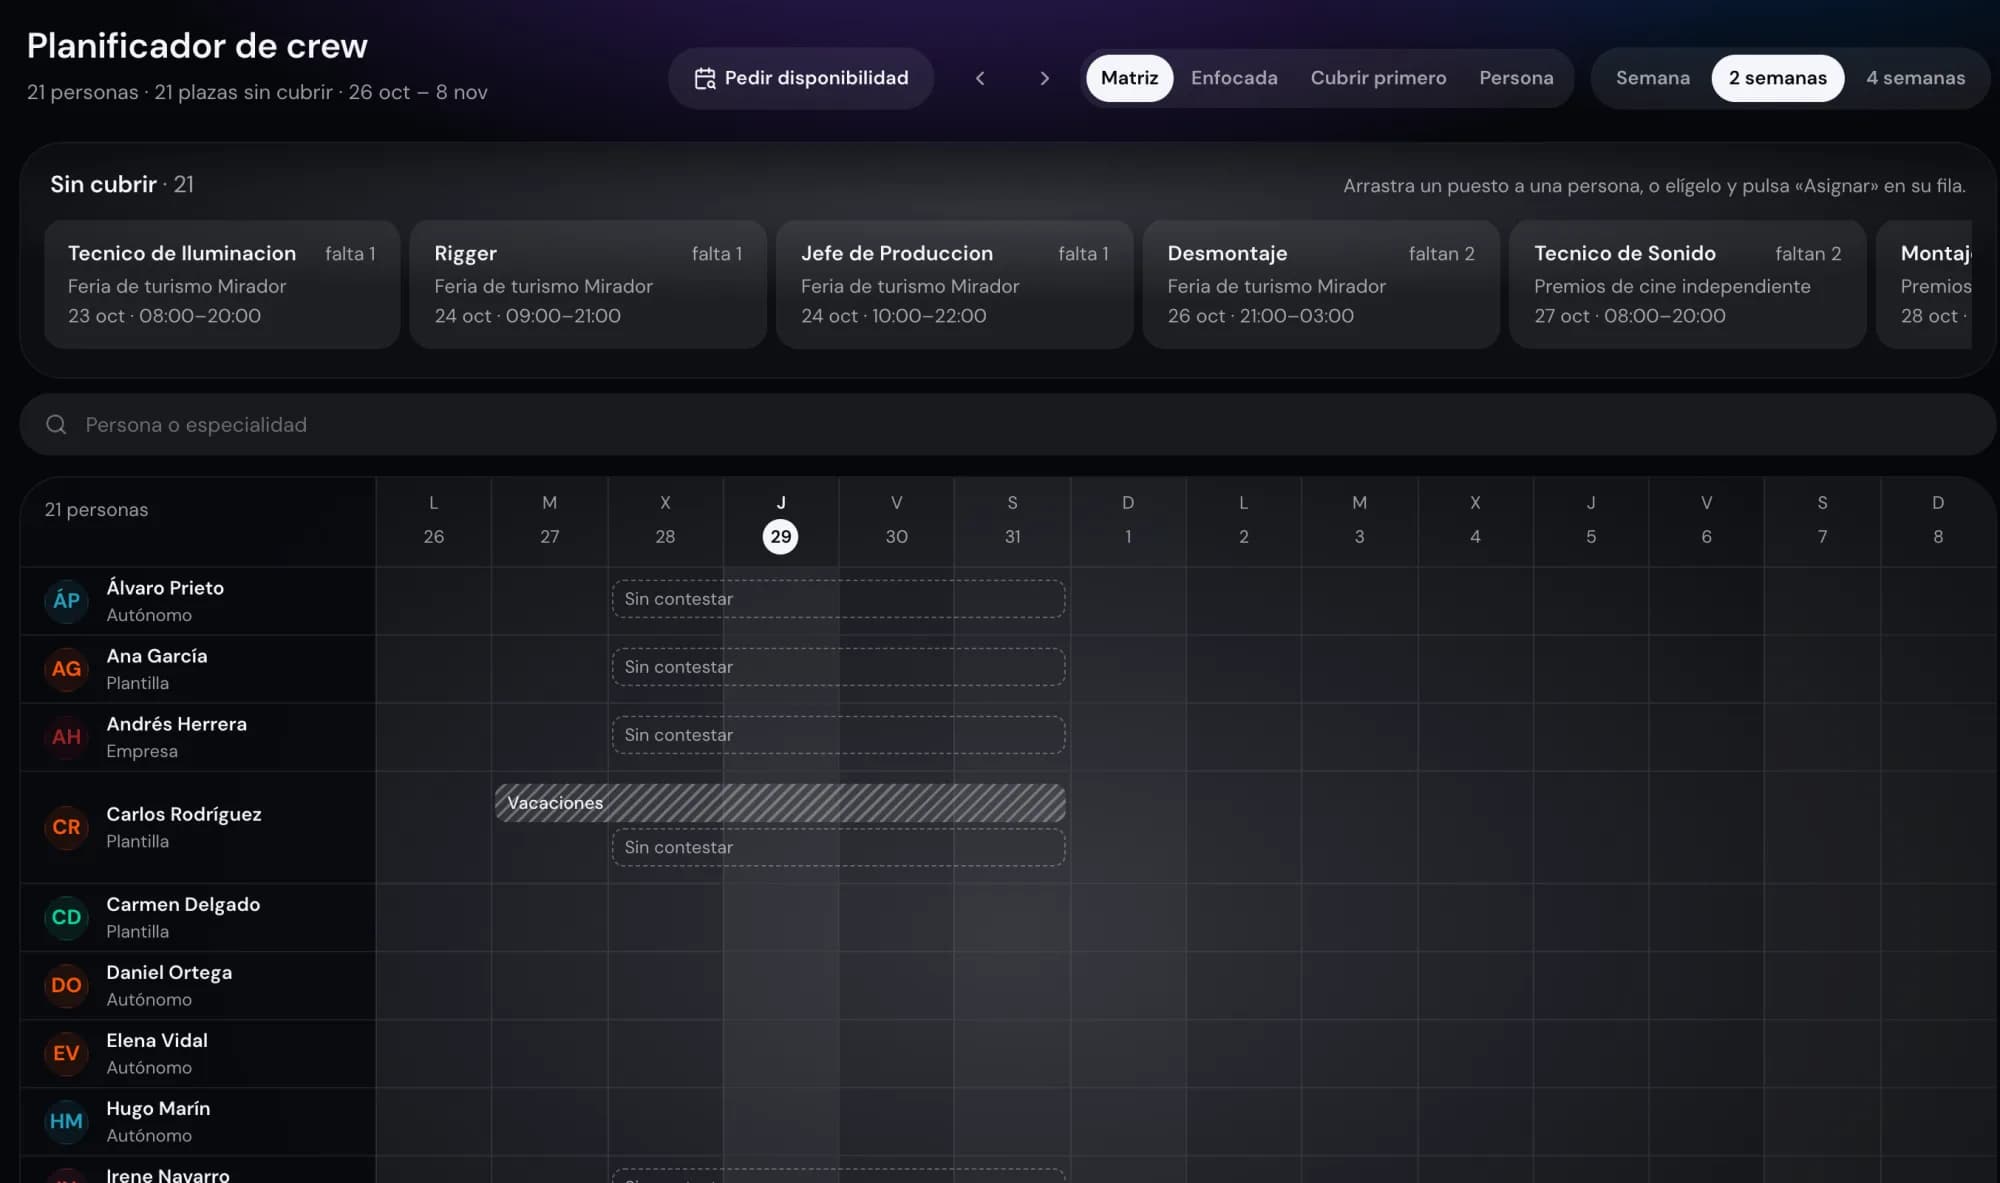Click the L 26 day column header
The width and height of the screenshot is (2000, 1183).
coord(433,522)
